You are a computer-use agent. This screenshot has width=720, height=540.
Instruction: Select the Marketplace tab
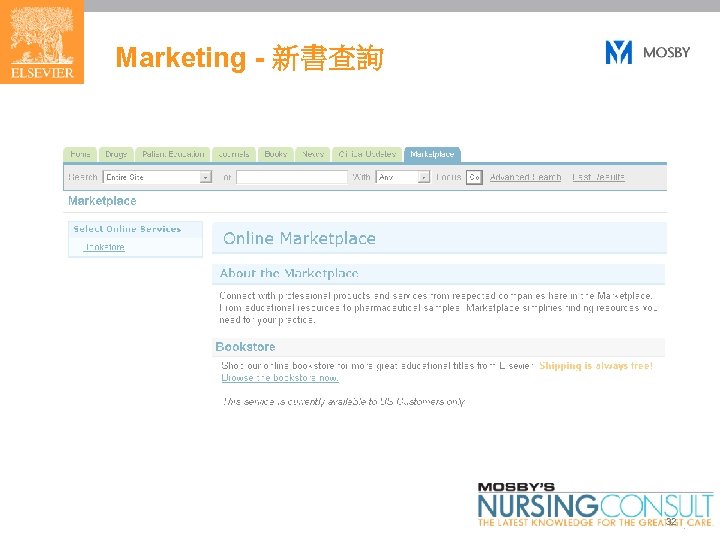[432, 154]
